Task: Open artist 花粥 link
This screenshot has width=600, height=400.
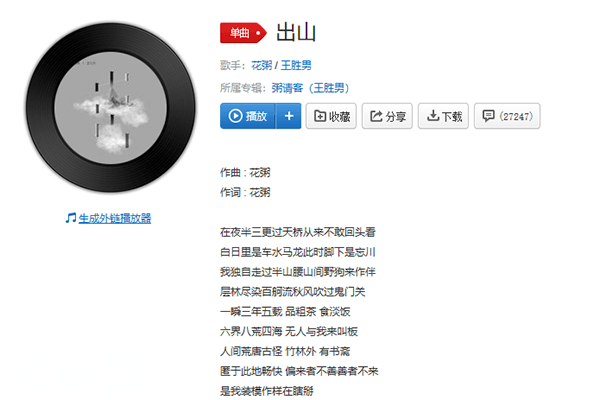Action: [261, 65]
